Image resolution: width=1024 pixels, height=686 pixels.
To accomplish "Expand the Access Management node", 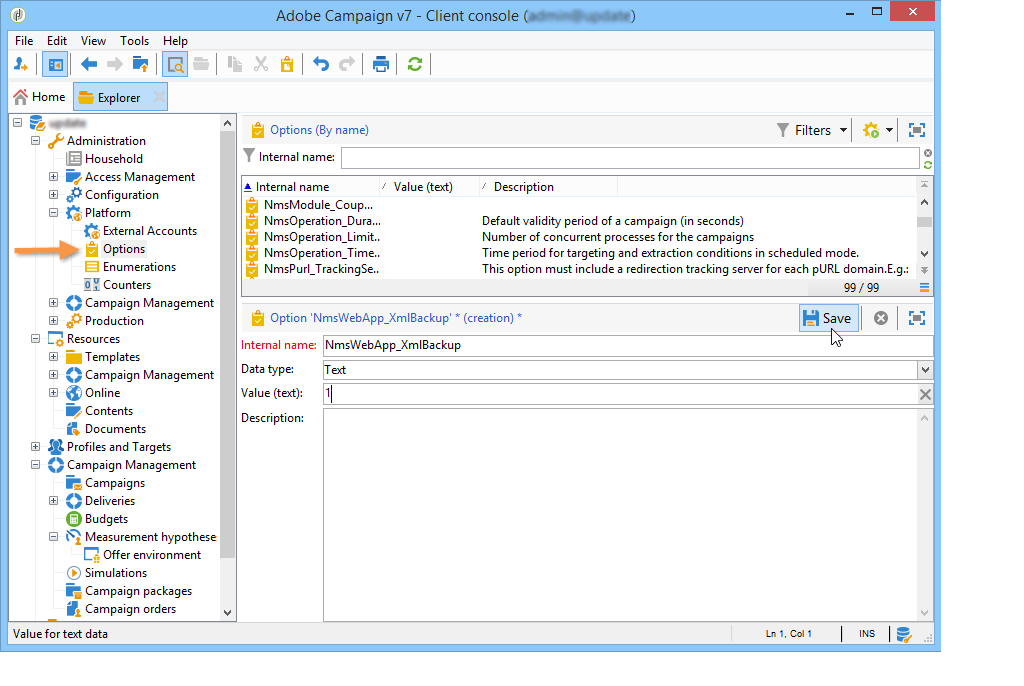I will pyautogui.click(x=54, y=176).
